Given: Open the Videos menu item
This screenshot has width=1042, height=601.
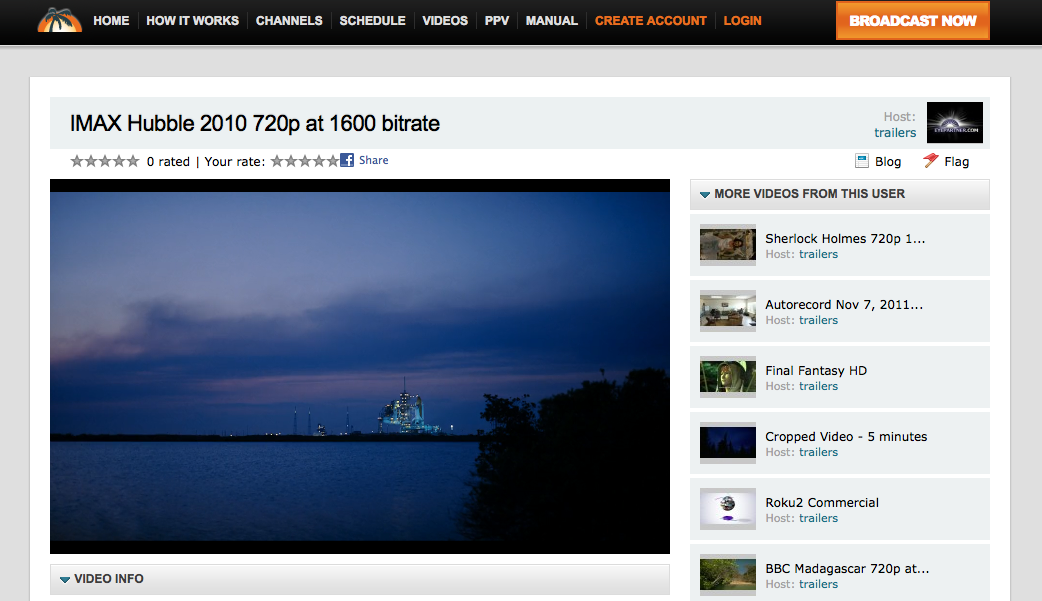Looking at the screenshot, I should pos(445,21).
